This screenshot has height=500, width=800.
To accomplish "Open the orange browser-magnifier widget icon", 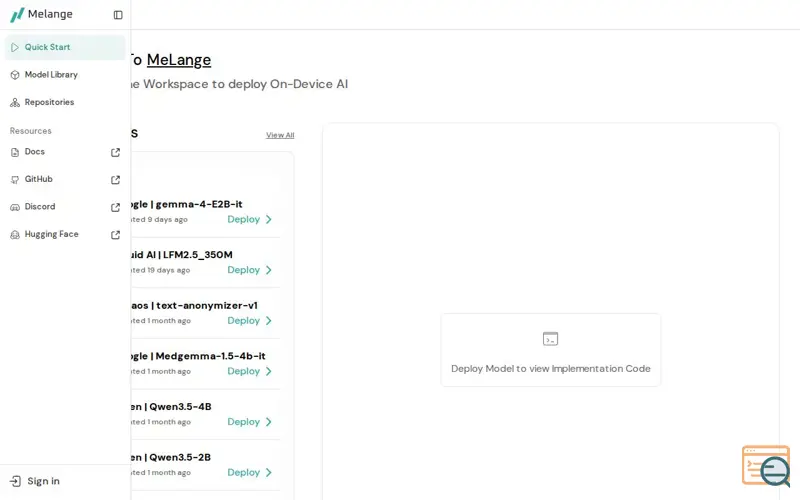I will coord(766,466).
